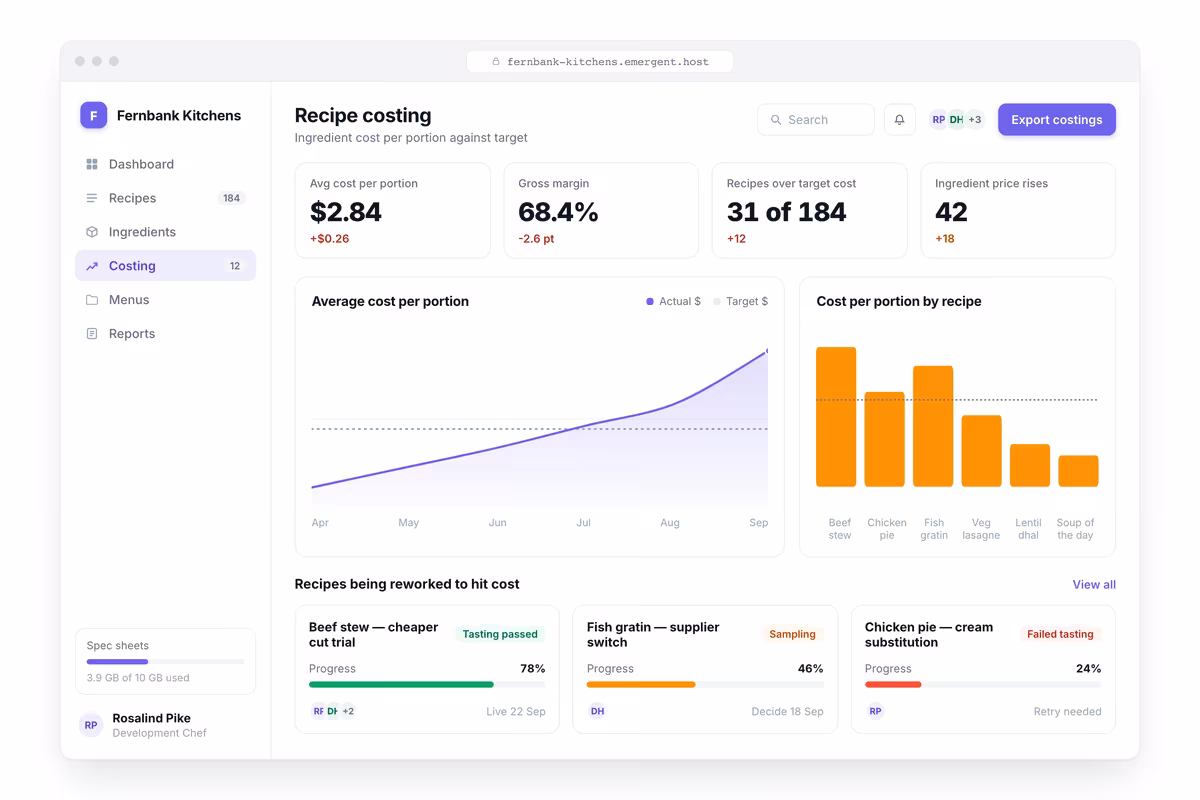
Task: Click the Chicken pie chart bar
Action: 884,439
